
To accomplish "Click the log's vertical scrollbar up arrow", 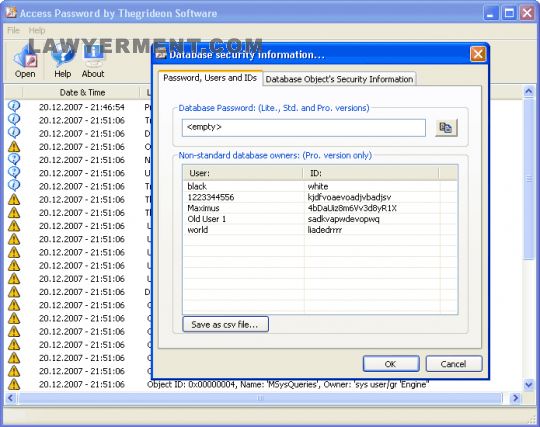I will click(529, 92).
